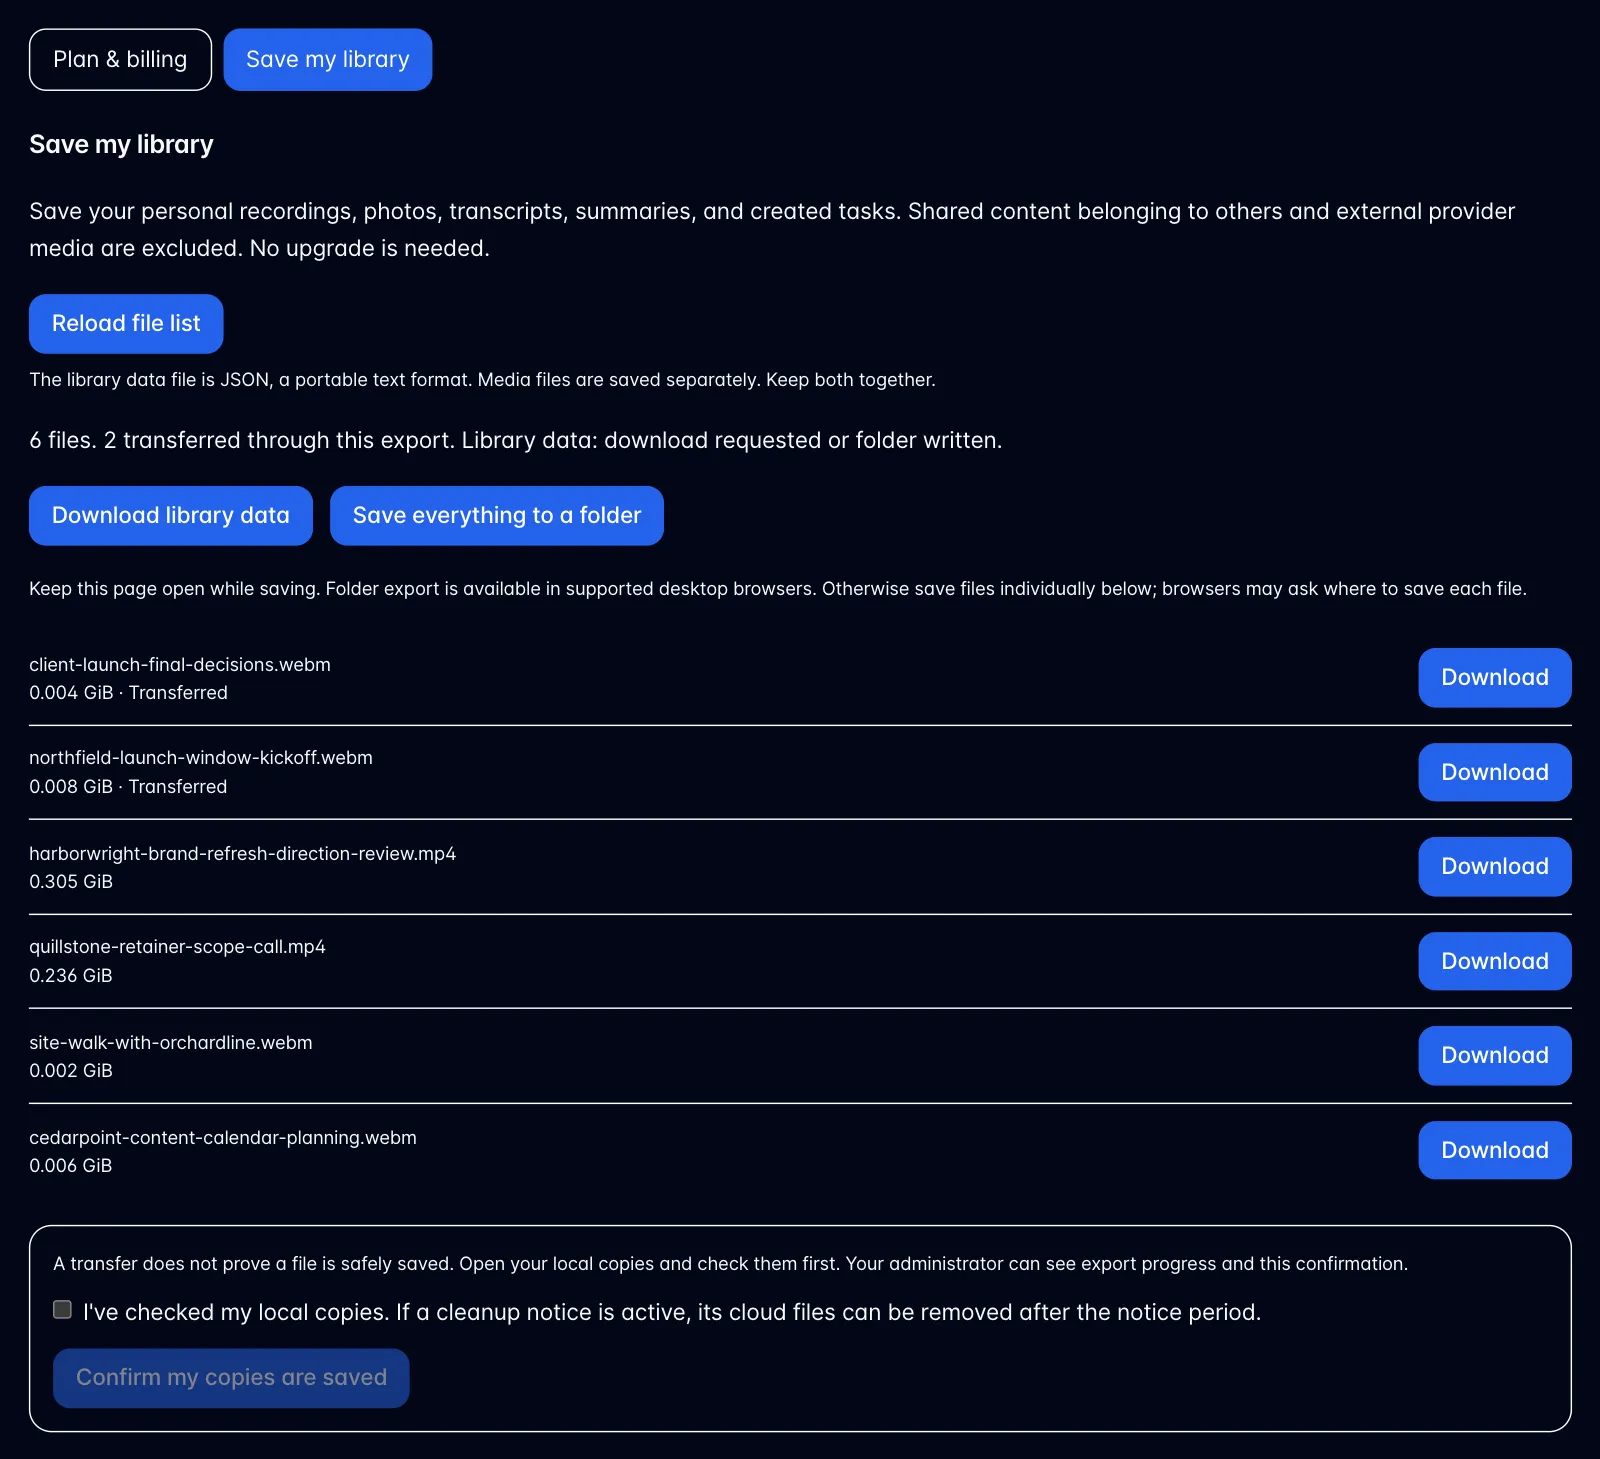Click the file name client-launch-final-decisions.webm
The image size is (1600, 1459).
coord(180,665)
